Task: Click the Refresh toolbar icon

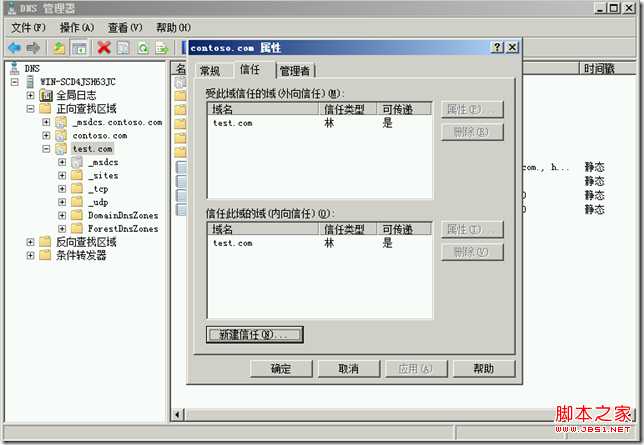Action: coord(143,48)
